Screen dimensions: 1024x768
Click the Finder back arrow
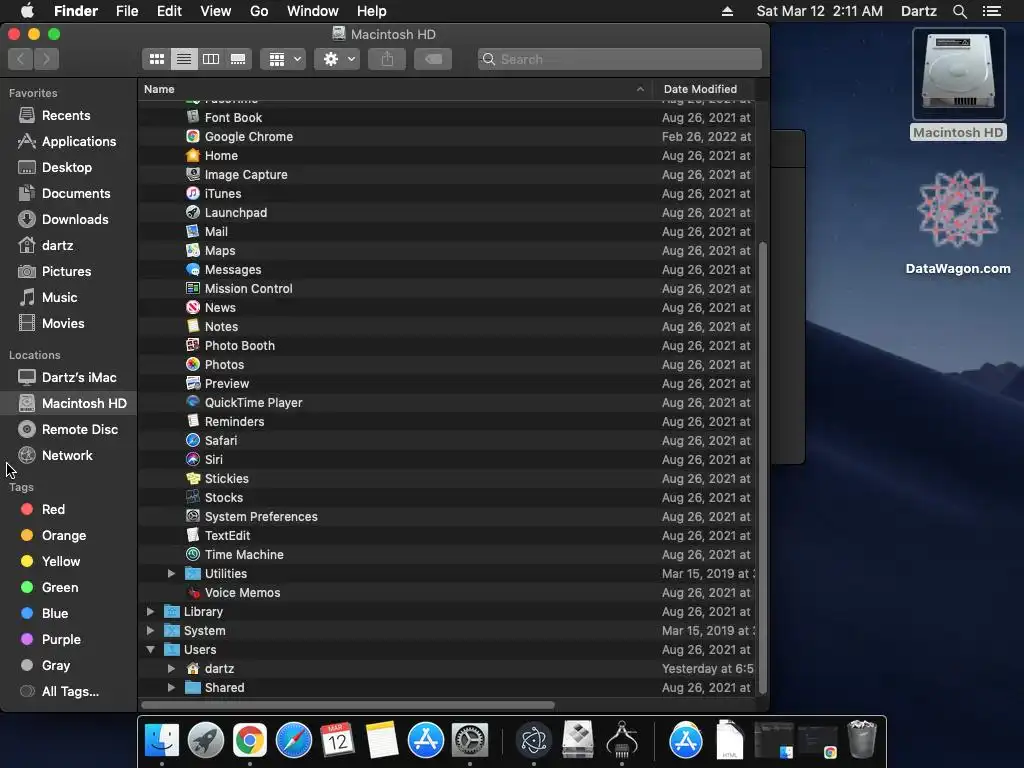[x=21, y=59]
